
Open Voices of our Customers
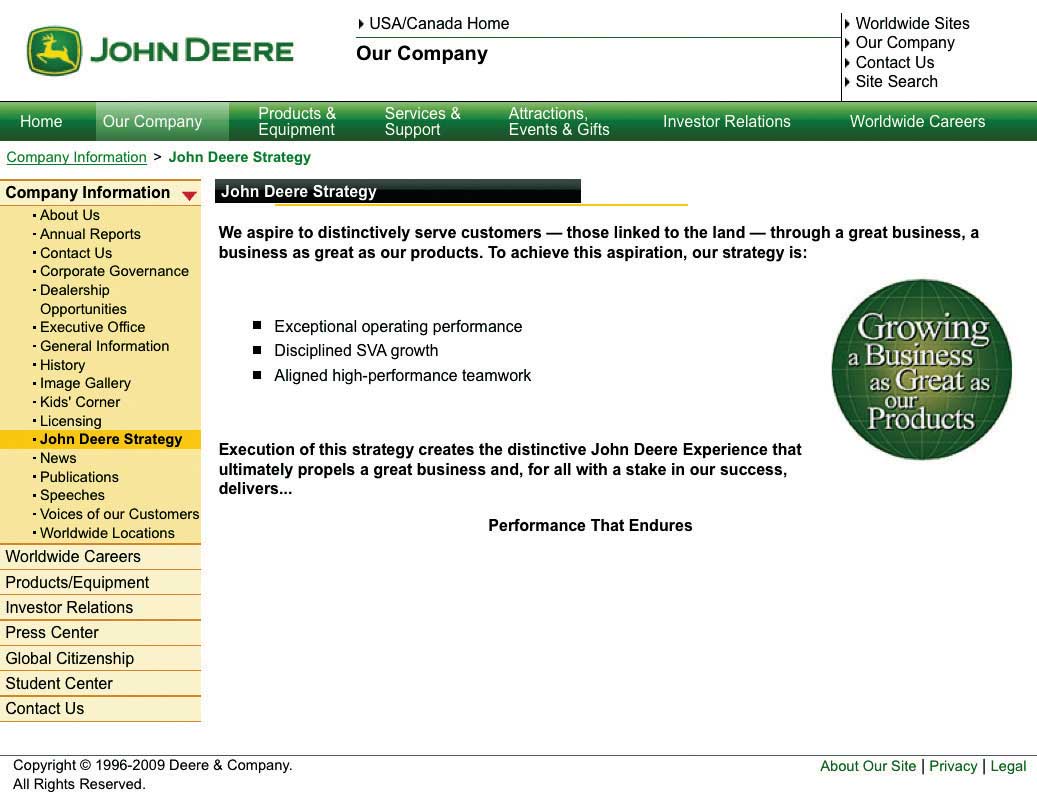pos(119,514)
